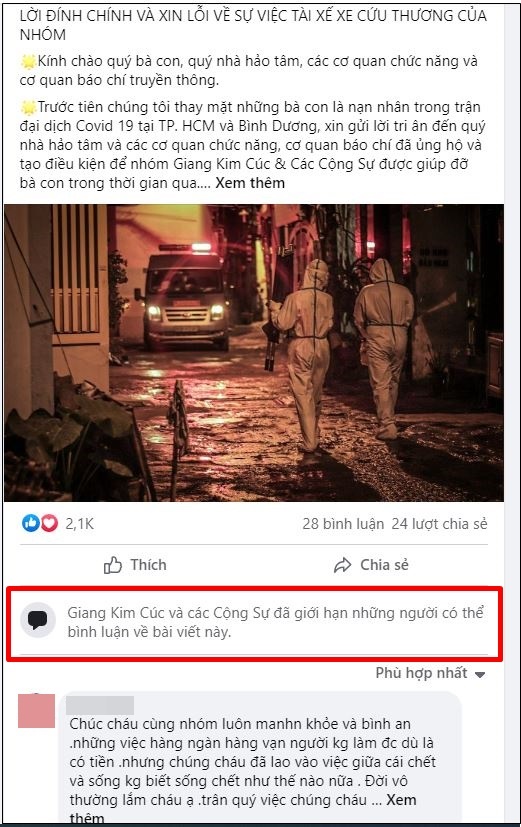521x827 pixels.
Task: Click the blurred commenter name
Action: [100, 705]
